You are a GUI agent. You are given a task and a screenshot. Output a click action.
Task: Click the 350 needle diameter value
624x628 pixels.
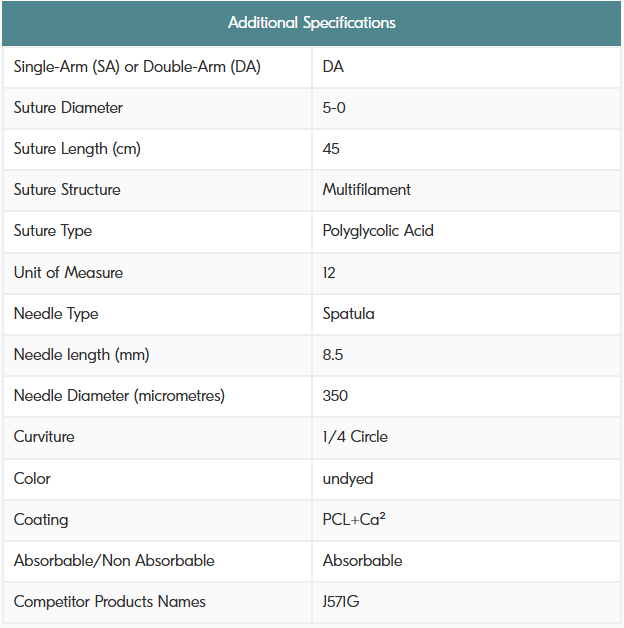[x=335, y=396]
